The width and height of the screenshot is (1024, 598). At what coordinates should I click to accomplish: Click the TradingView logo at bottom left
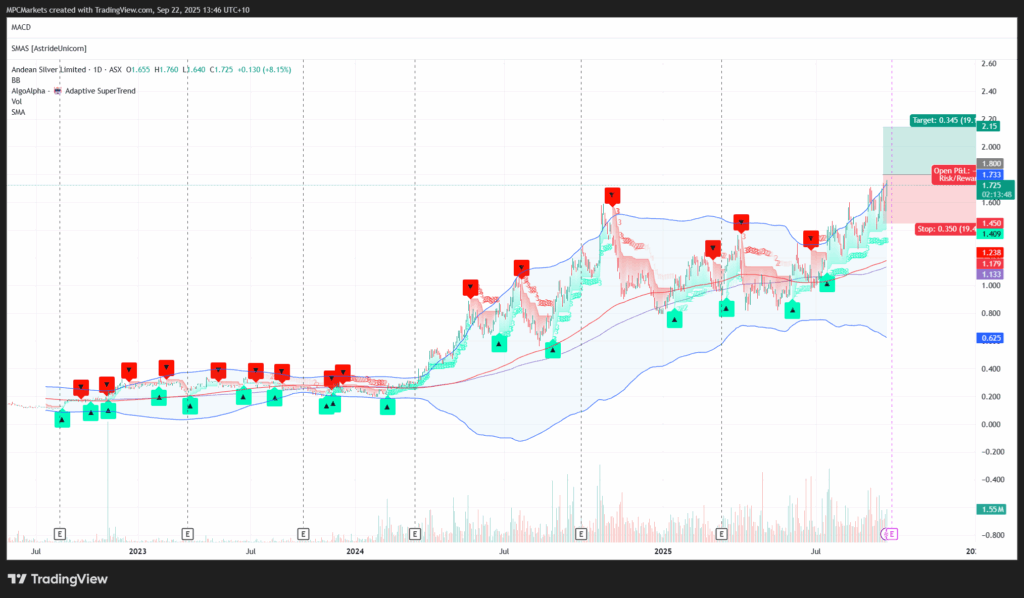tap(57, 579)
